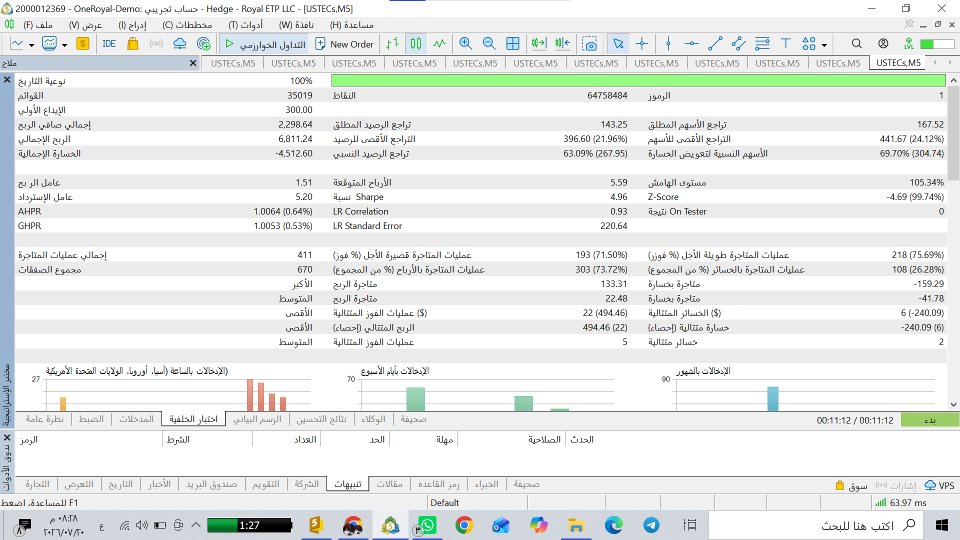Click the Zoom In magnifier
The image size is (960, 540).
tap(465, 43)
